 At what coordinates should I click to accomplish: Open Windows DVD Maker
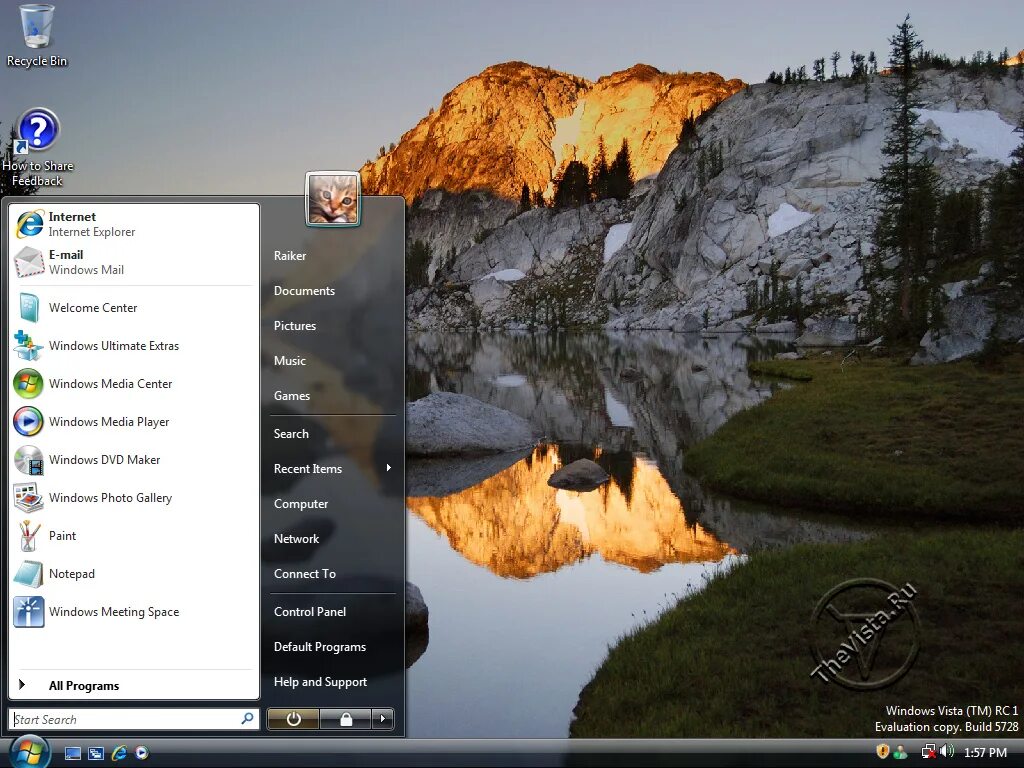tap(134, 459)
